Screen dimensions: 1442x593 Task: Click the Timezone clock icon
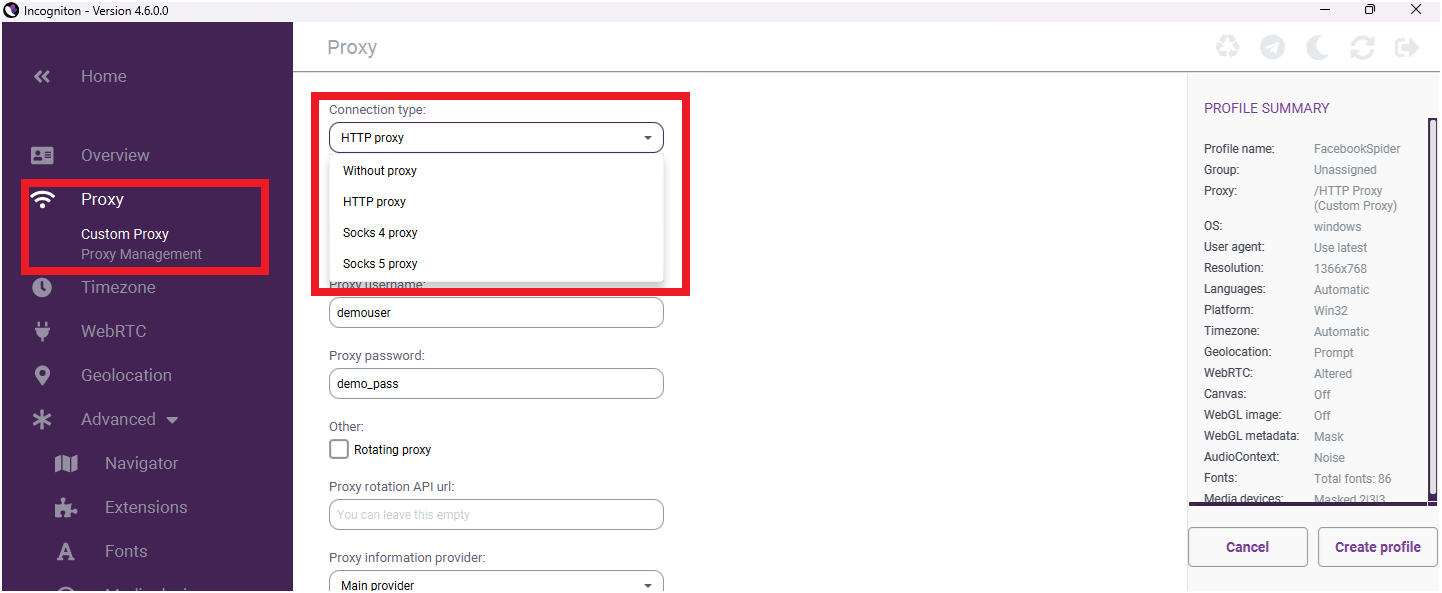(42, 287)
